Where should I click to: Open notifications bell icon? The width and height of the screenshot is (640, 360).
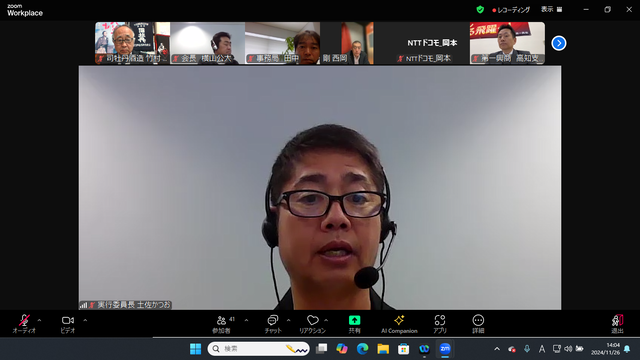[627, 349]
